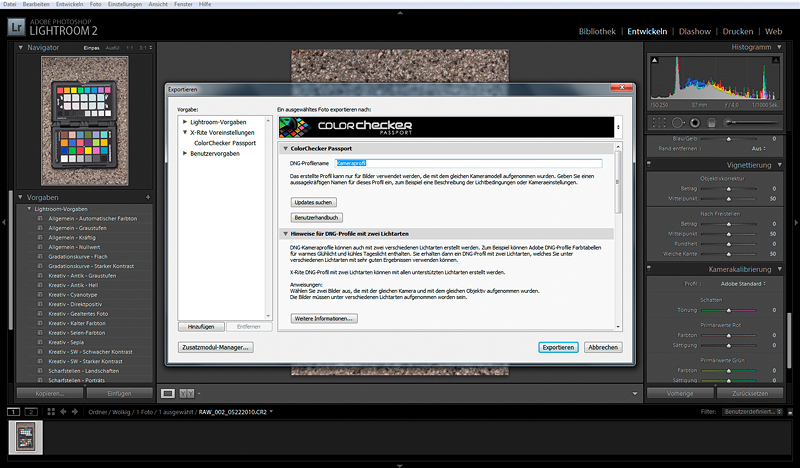Screen dimensions: 800x468
Task: Click Updates suchen button
Action: pos(313,202)
